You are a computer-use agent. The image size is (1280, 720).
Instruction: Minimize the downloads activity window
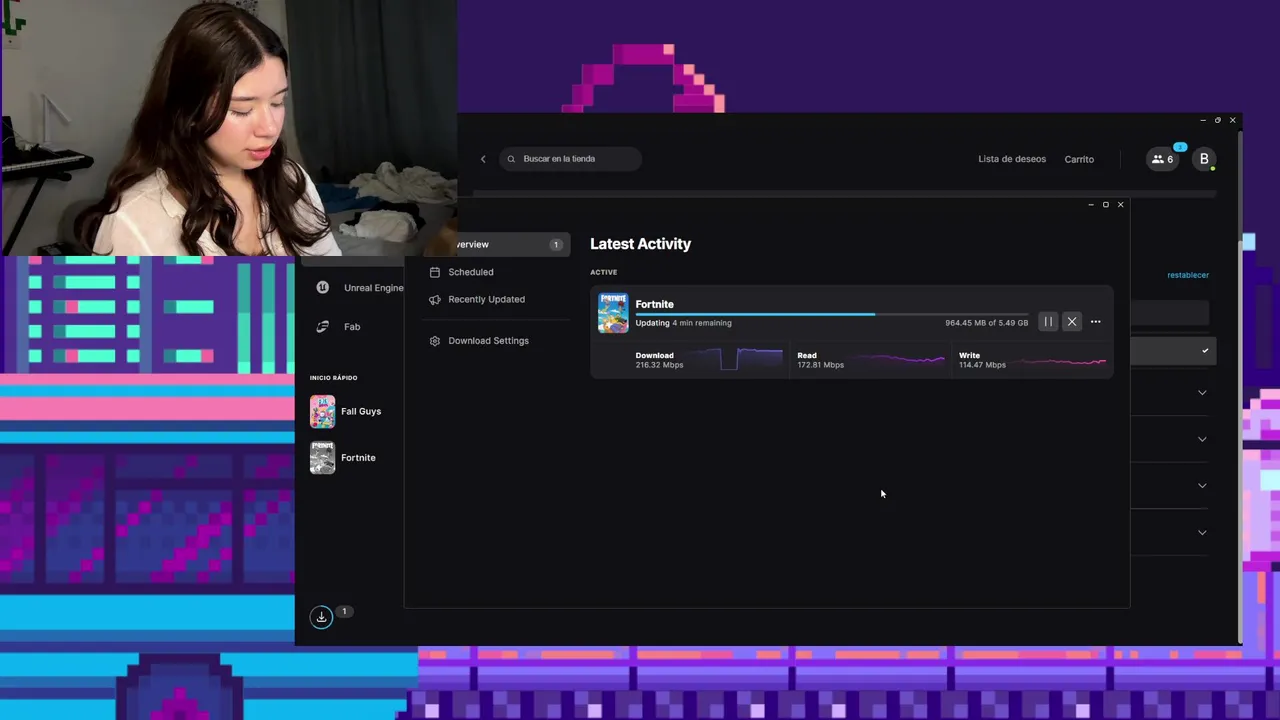click(x=1090, y=205)
